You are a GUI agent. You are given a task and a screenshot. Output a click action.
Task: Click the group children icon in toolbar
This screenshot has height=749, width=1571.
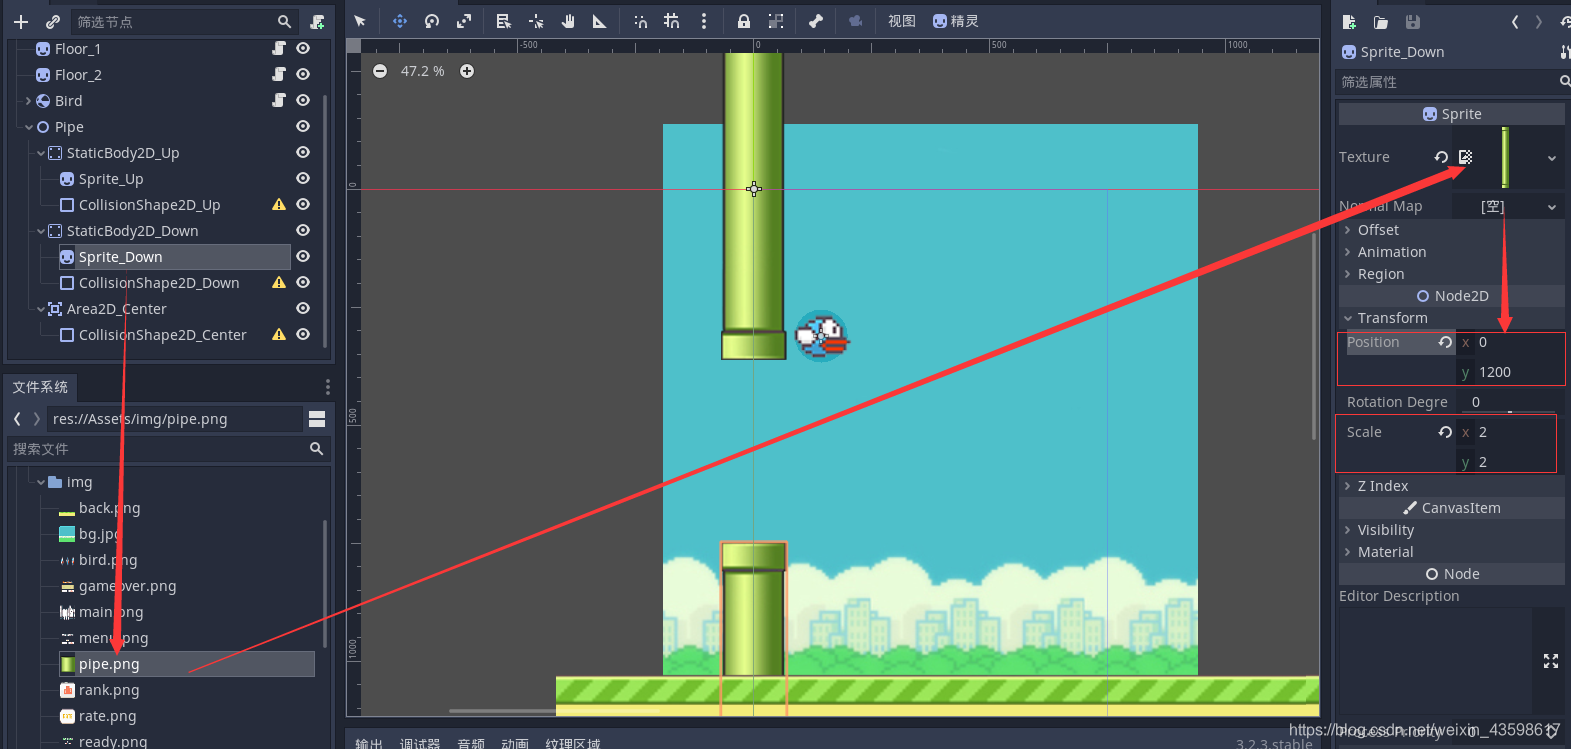pos(776,21)
